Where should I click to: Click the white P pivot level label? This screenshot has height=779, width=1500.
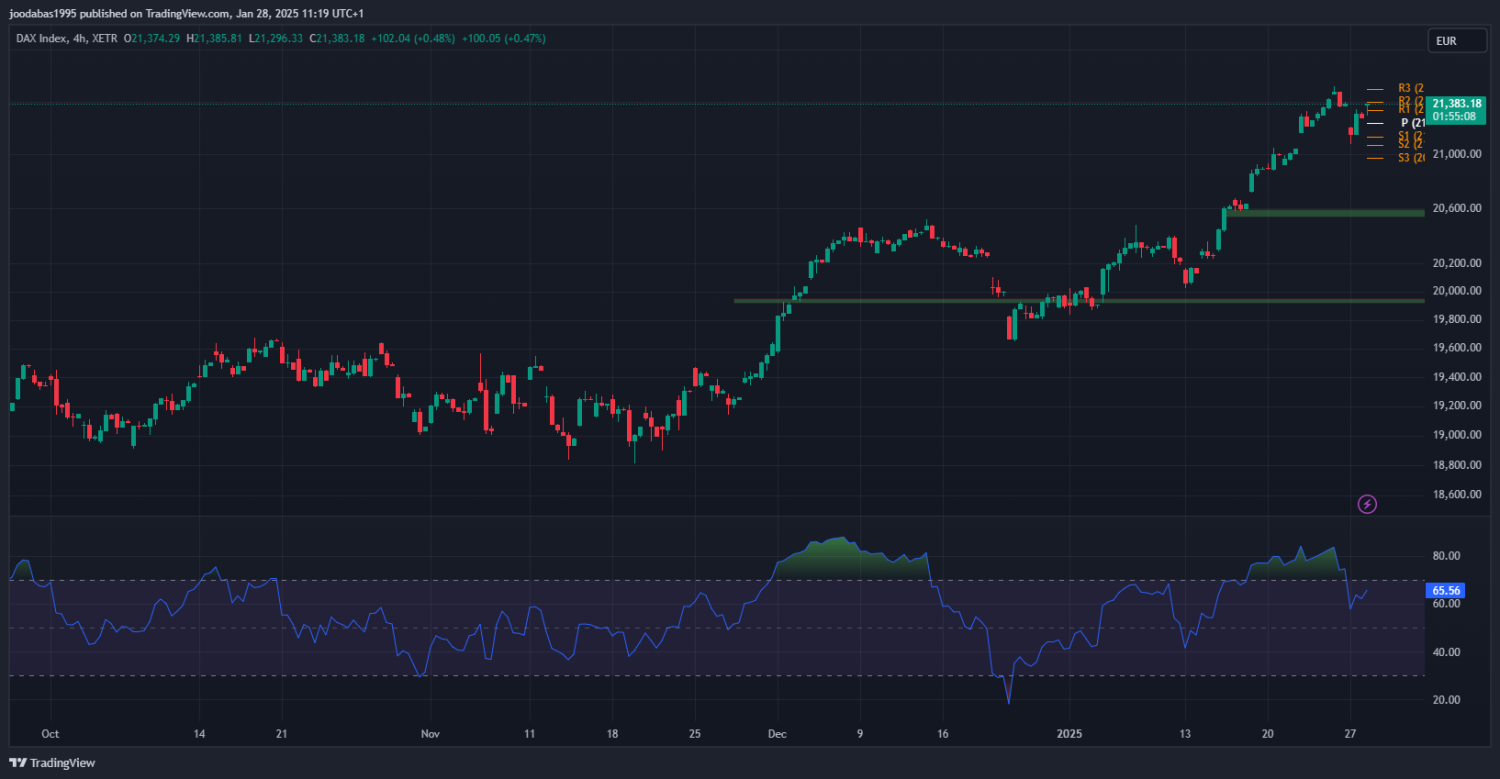tap(1411, 123)
